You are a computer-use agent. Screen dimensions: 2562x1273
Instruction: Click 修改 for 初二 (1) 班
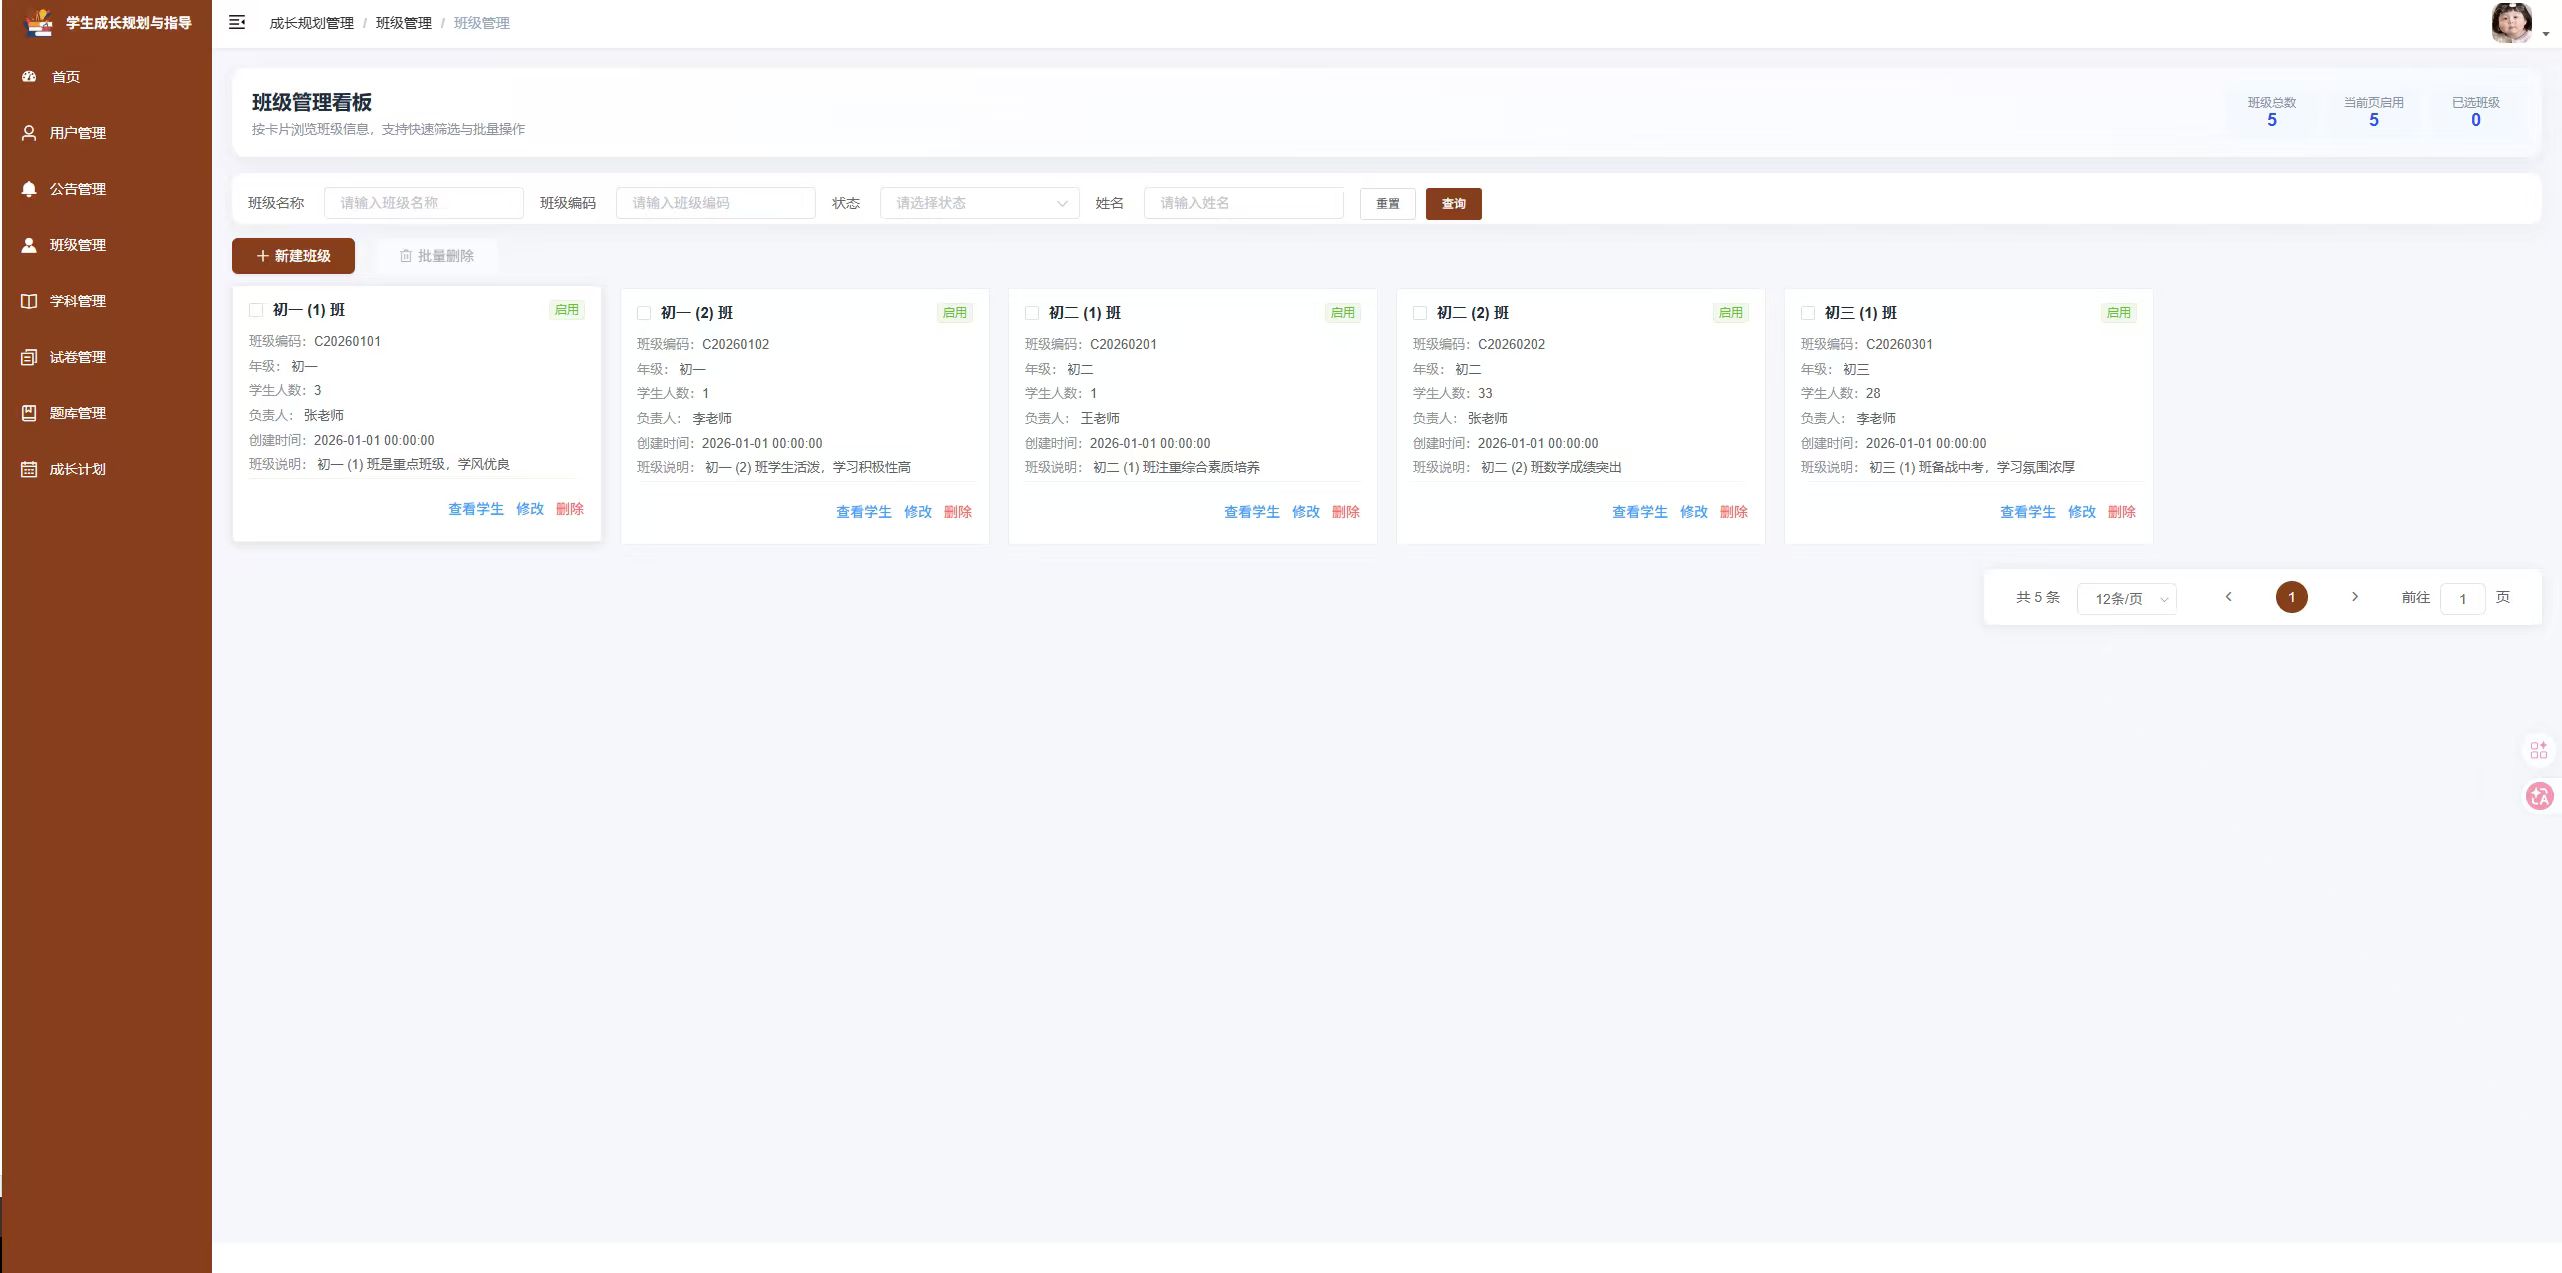1306,512
